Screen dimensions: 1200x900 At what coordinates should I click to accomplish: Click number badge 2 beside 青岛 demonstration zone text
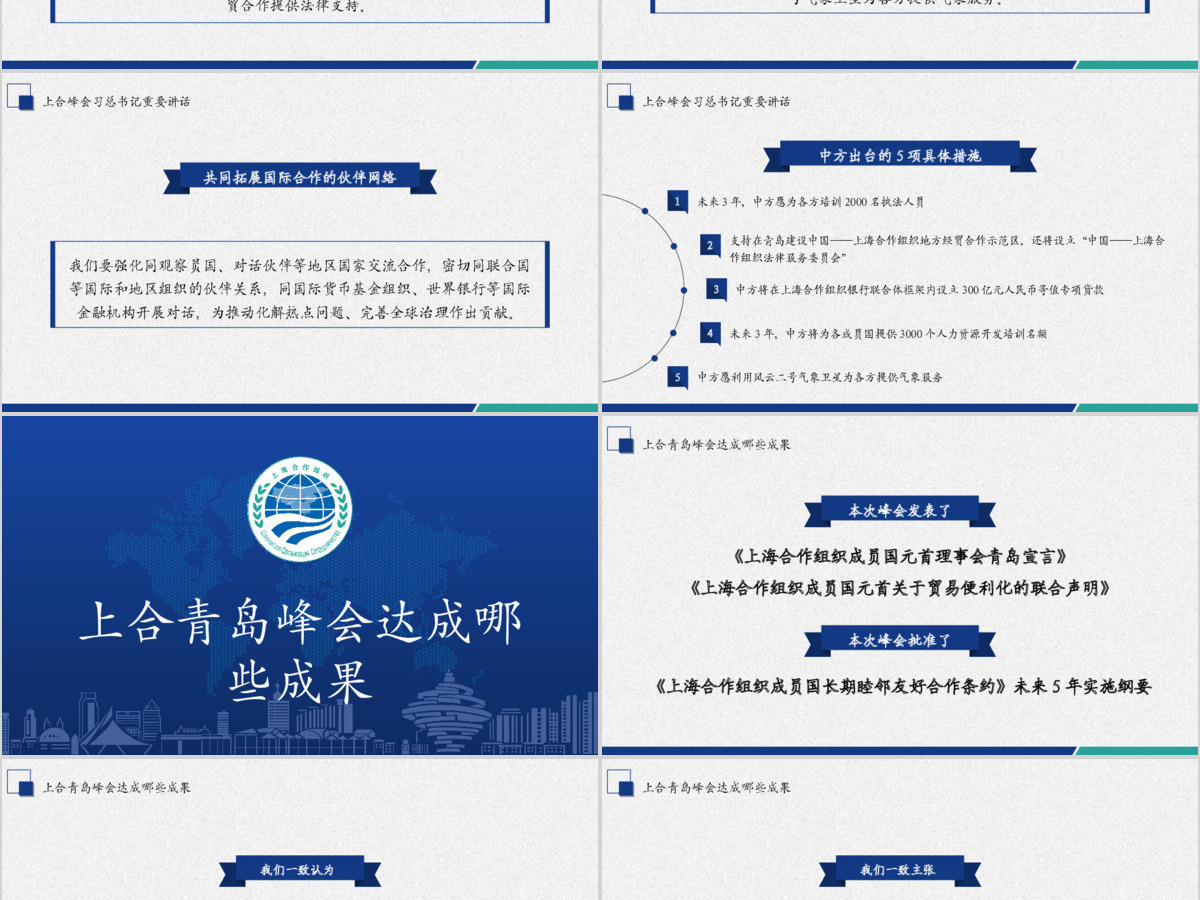(710, 245)
